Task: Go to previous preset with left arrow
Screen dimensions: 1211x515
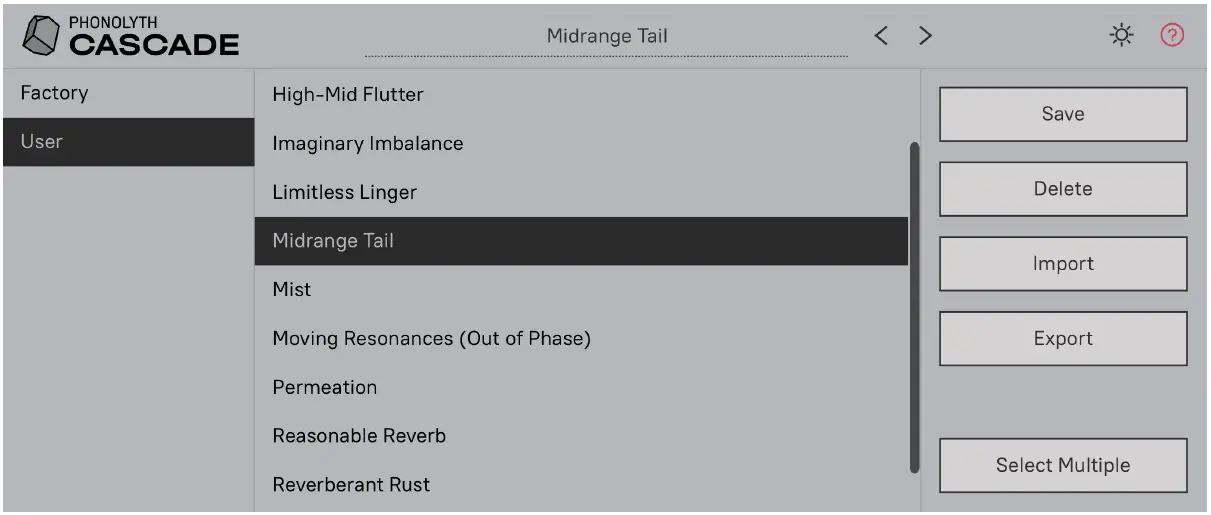Action: (x=881, y=36)
